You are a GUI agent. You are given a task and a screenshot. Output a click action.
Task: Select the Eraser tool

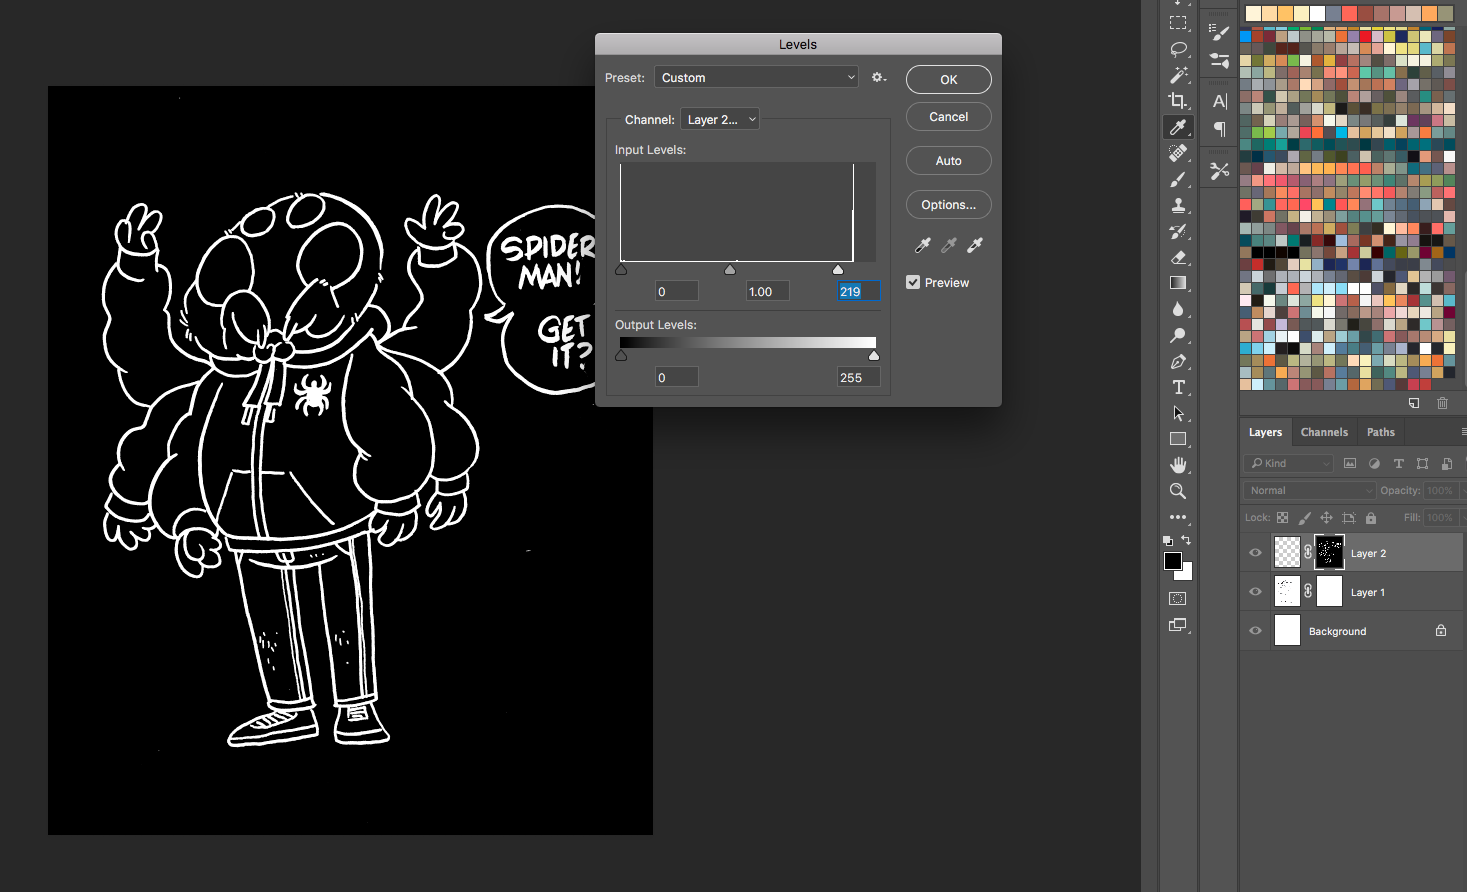(x=1178, y=257)
